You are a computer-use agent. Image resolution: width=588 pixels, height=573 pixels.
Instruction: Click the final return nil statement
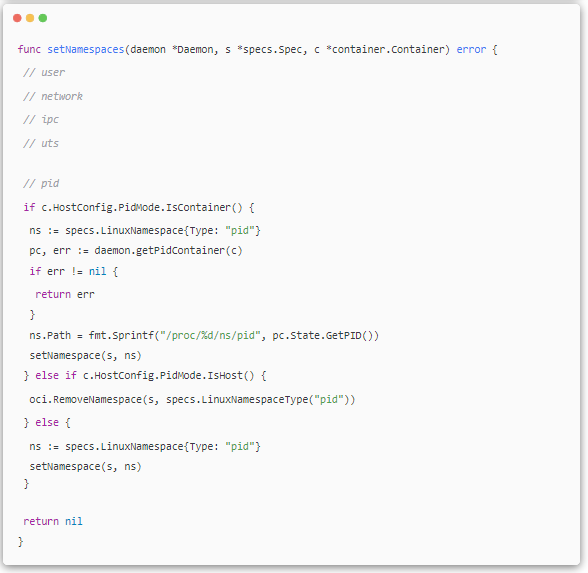tap(53, 521)
